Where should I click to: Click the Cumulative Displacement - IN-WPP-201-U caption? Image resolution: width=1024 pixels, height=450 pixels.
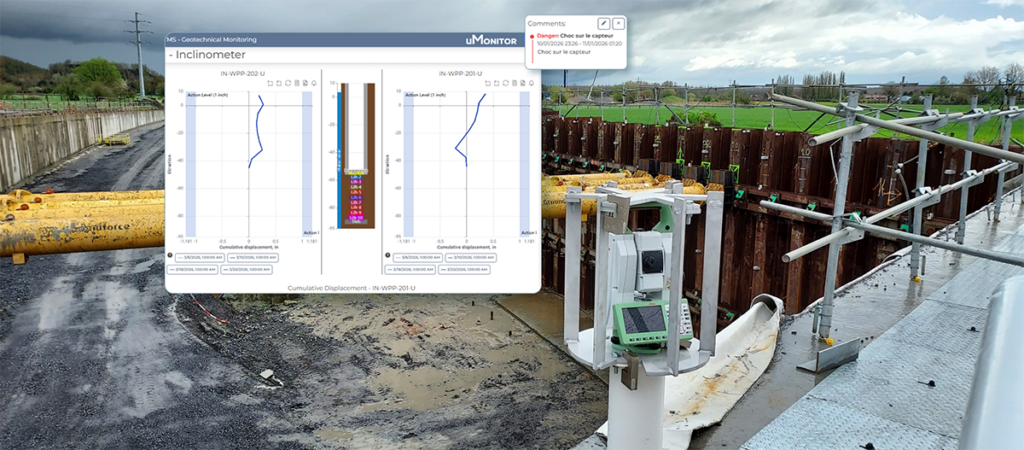tap(352, 287)
